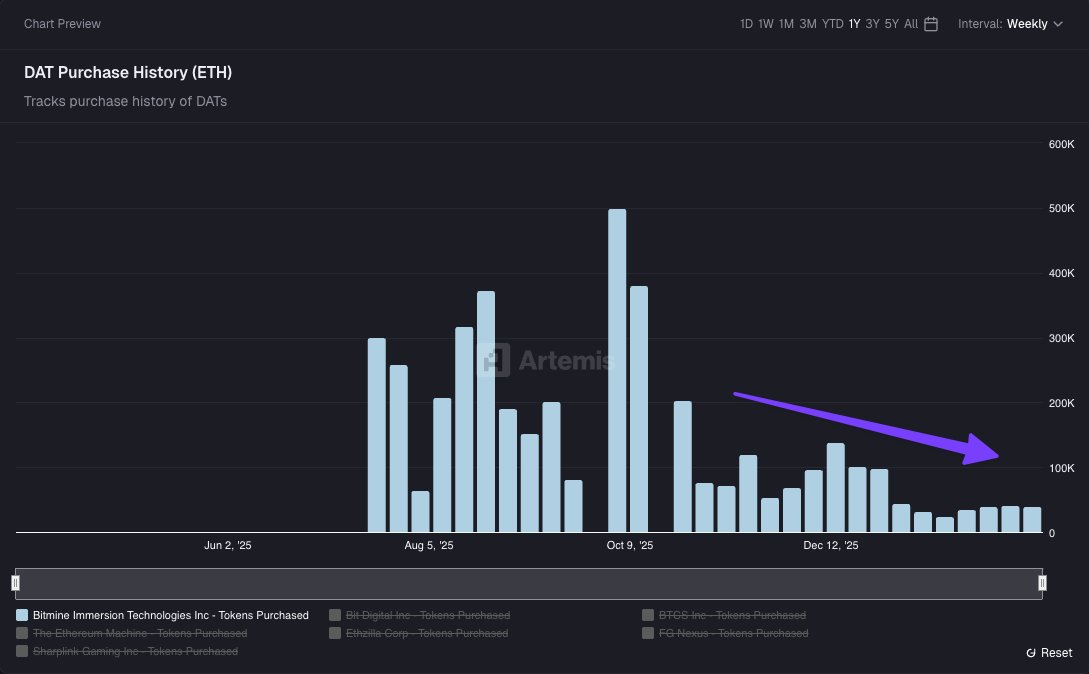Click the left range slider handle
Viewport: 1089px width, 674px height.
pyautogui.click(x=16, y=583)
